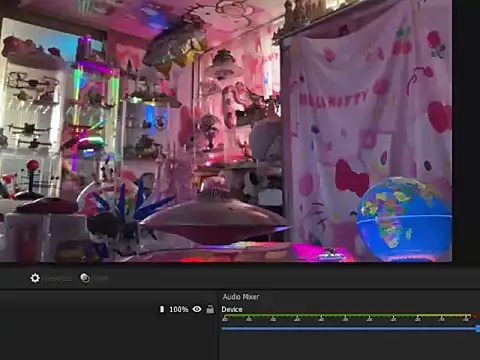The image size is (480, 360).
Task: Select the Device audio source label
Action: (x=232, y=309)
